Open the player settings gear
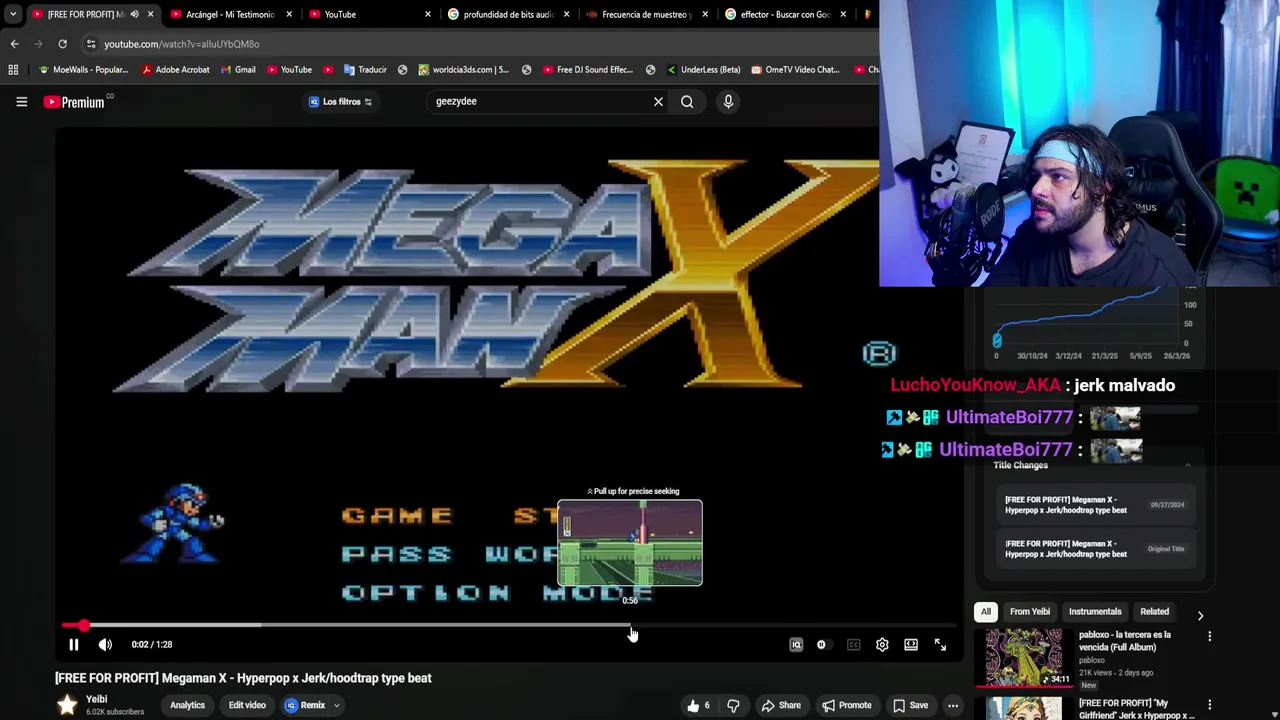1280x720 pixels. pyautogui.click(x=882, y=645)
